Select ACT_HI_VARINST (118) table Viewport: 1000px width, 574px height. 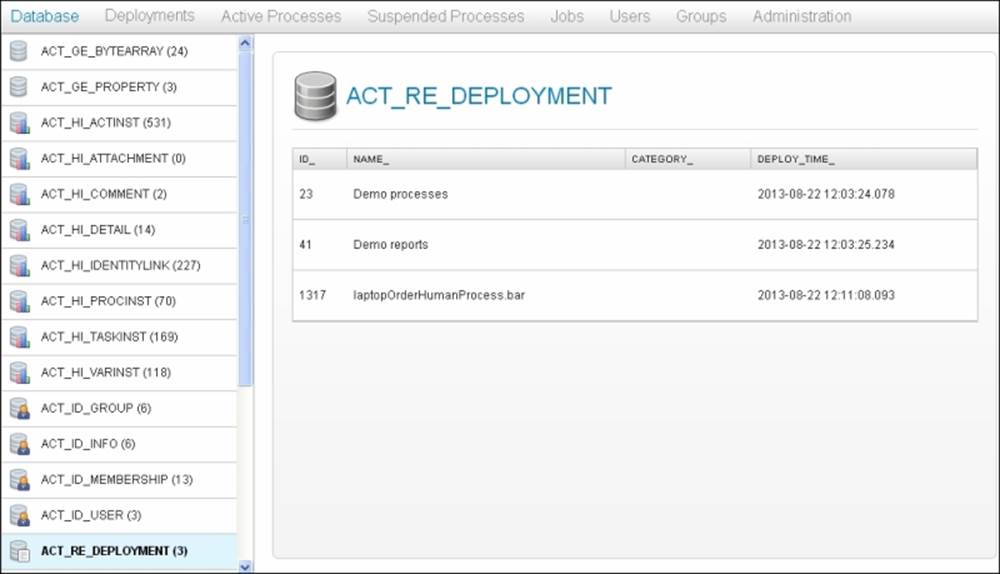pos(119,373)
